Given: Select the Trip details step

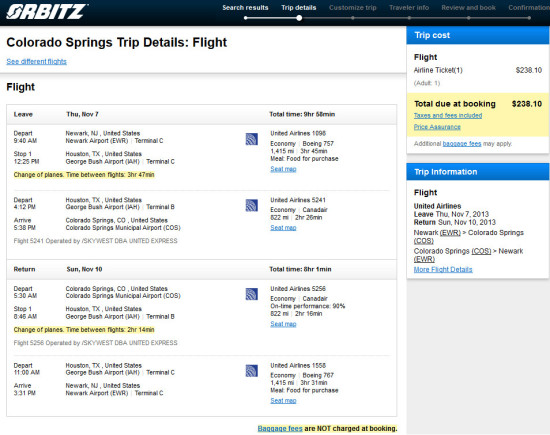Looking at the screenshot, I should [x=299, y=8].
